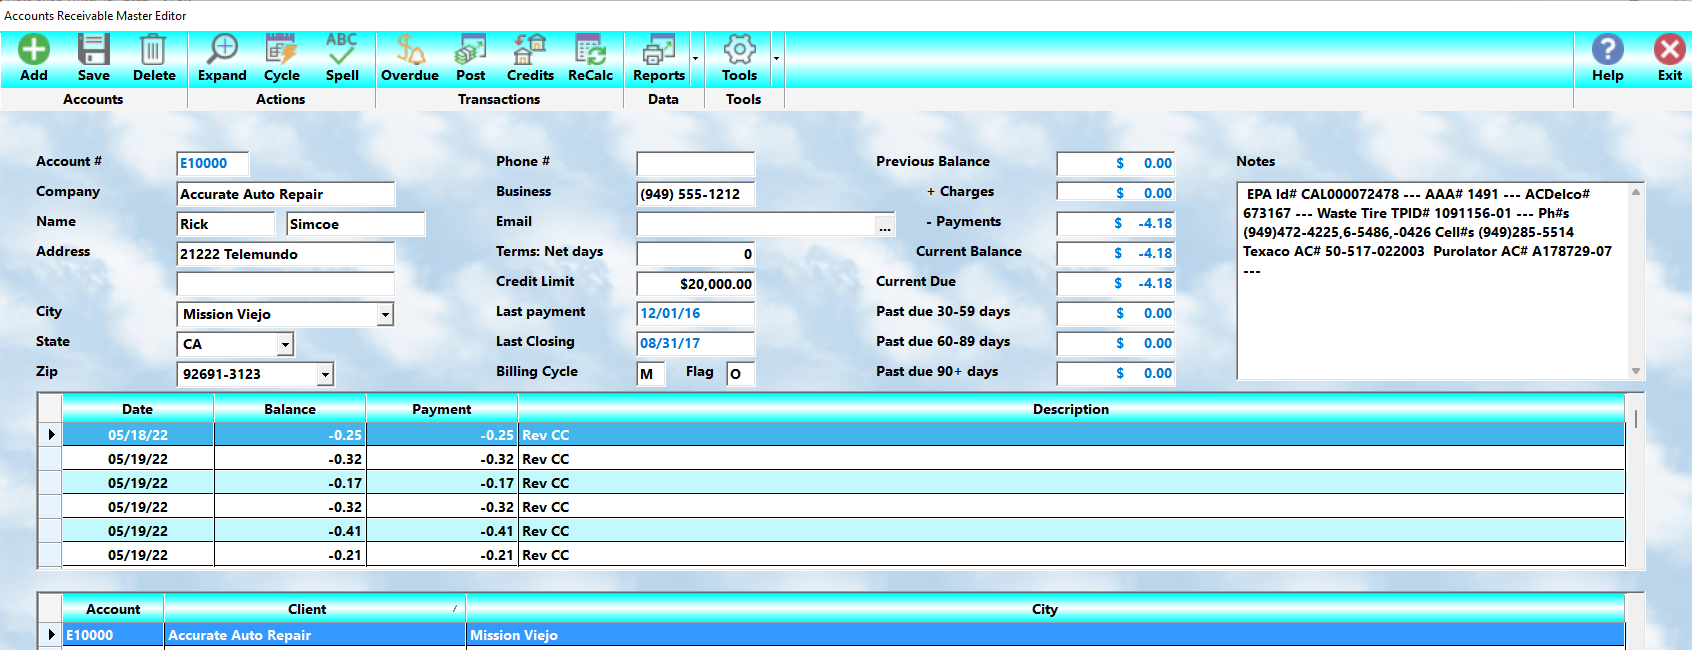1692x650 pixels.
Task: Edit the Address line 21222 Telemundo
Action: coord(286,254)
